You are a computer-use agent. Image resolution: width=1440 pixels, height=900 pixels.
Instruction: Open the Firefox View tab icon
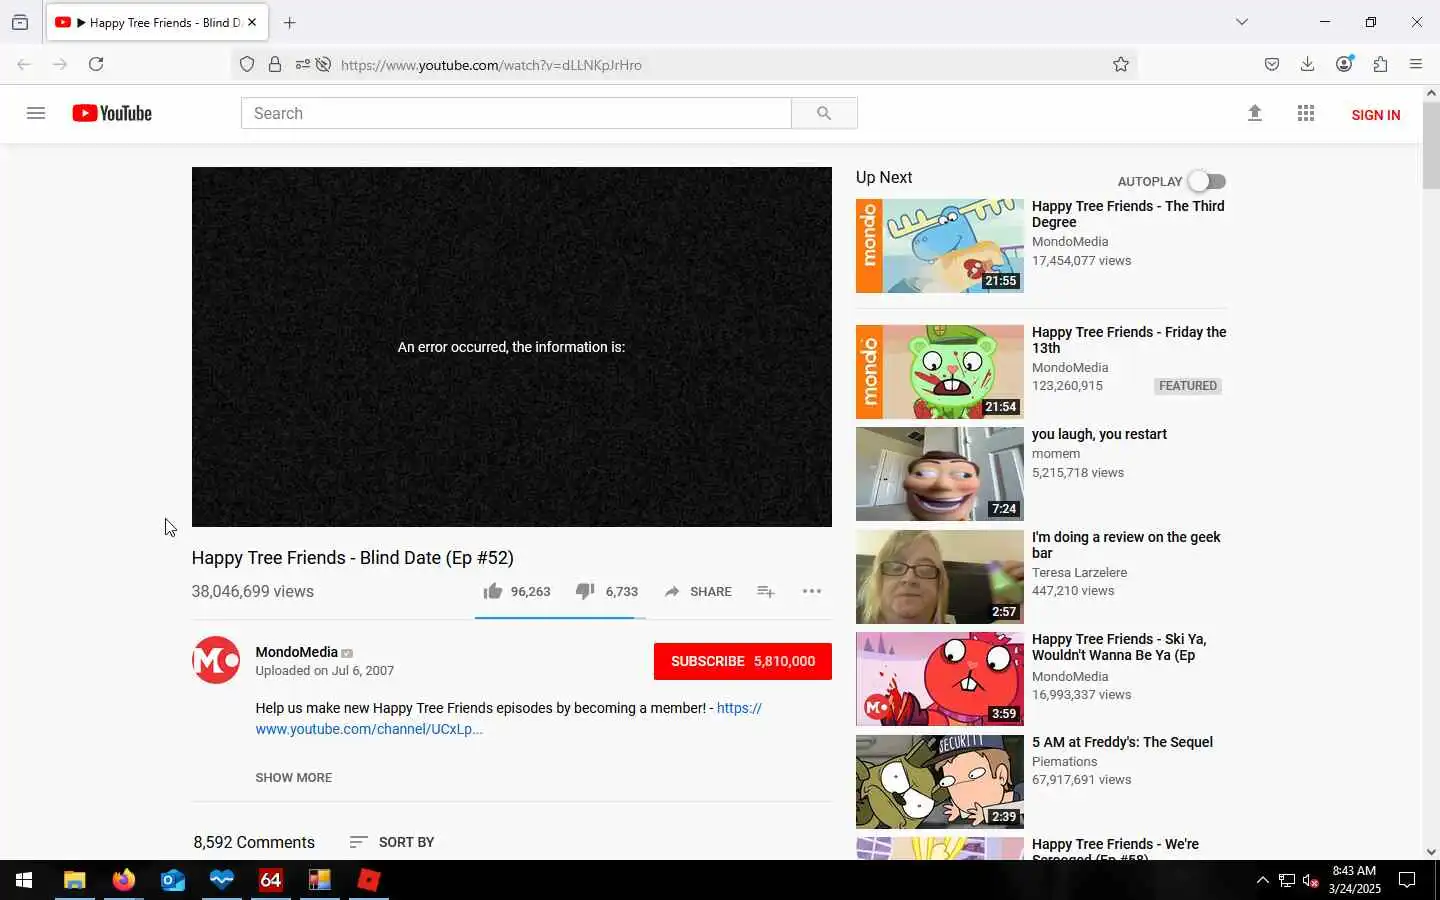20,22
